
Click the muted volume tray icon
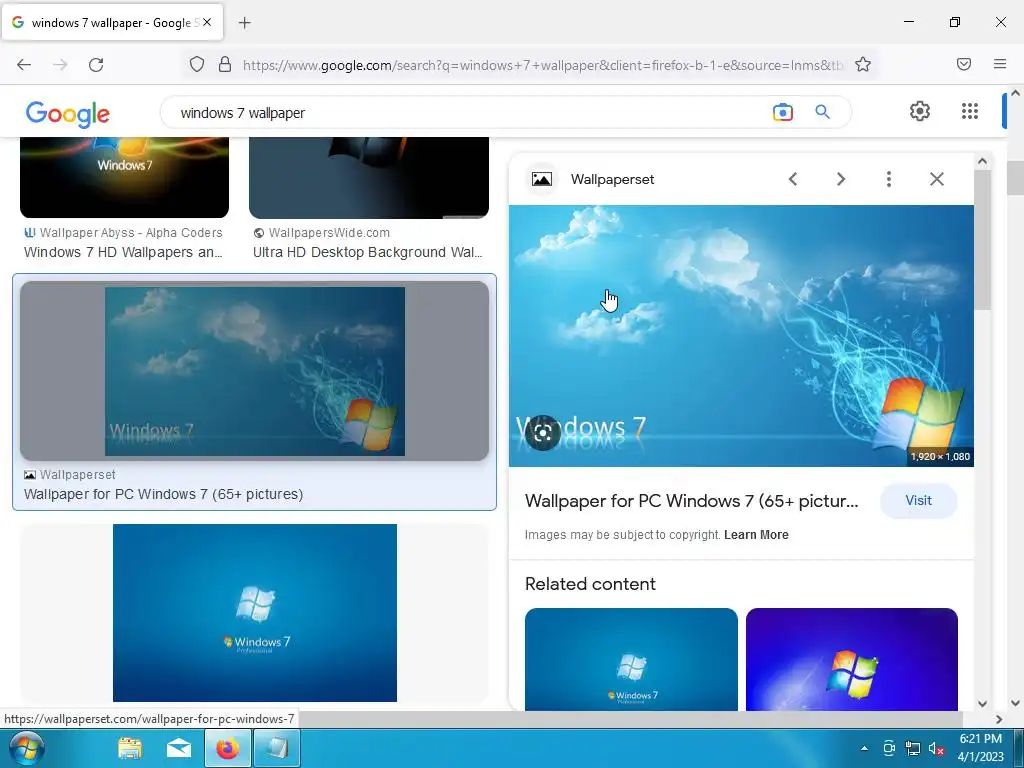coord(936,748)
